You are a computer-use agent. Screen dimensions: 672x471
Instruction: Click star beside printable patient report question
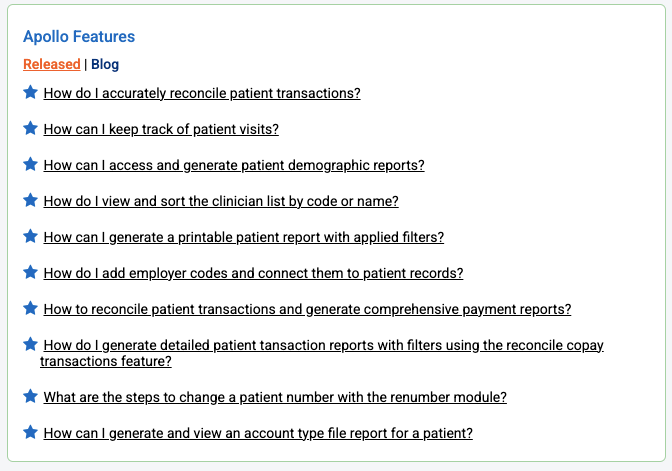[30, 237]
